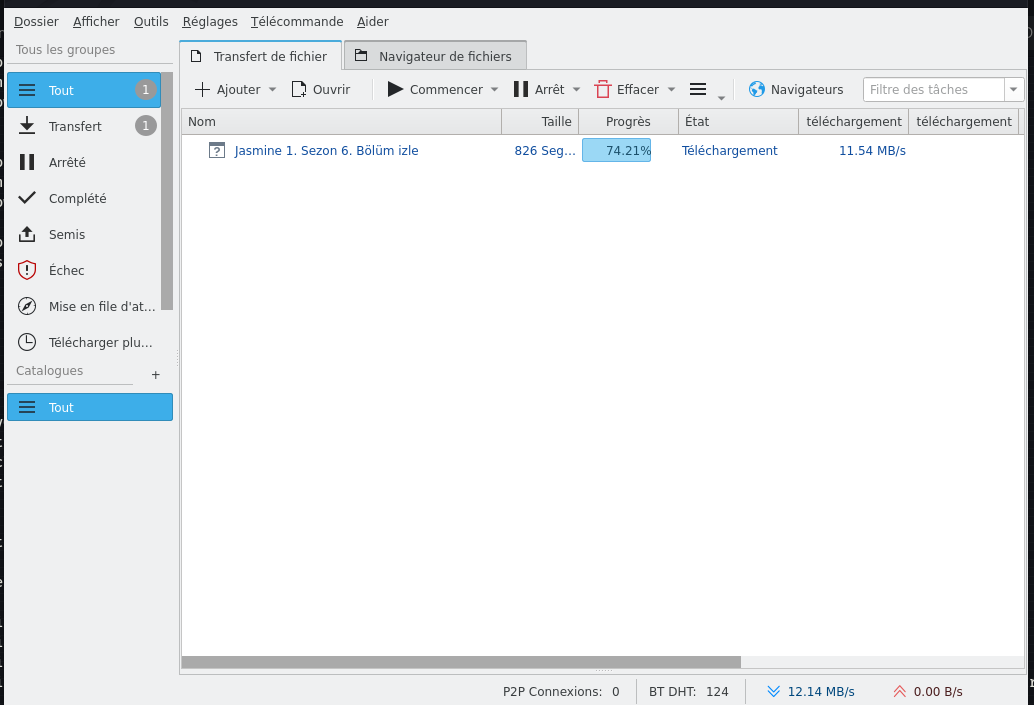Click the Effacer trash icon
The height and width of the screenshot is (705, 1034).
(603, 89)
